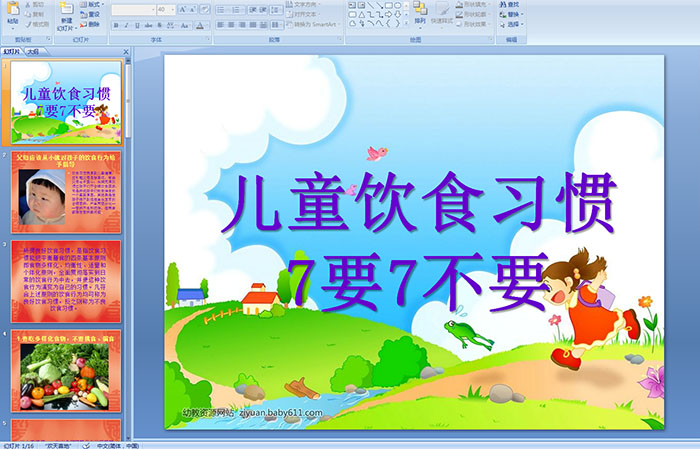Click the Delete (删除) slide icon

coord(84,24)
